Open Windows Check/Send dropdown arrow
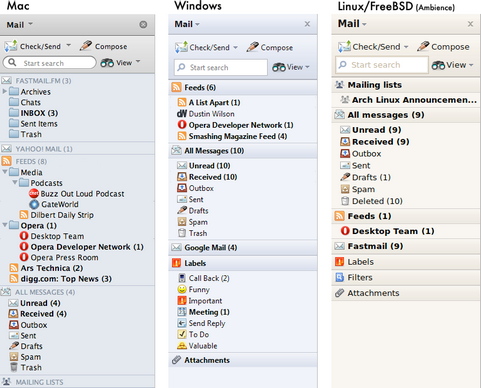 [235, 48]
